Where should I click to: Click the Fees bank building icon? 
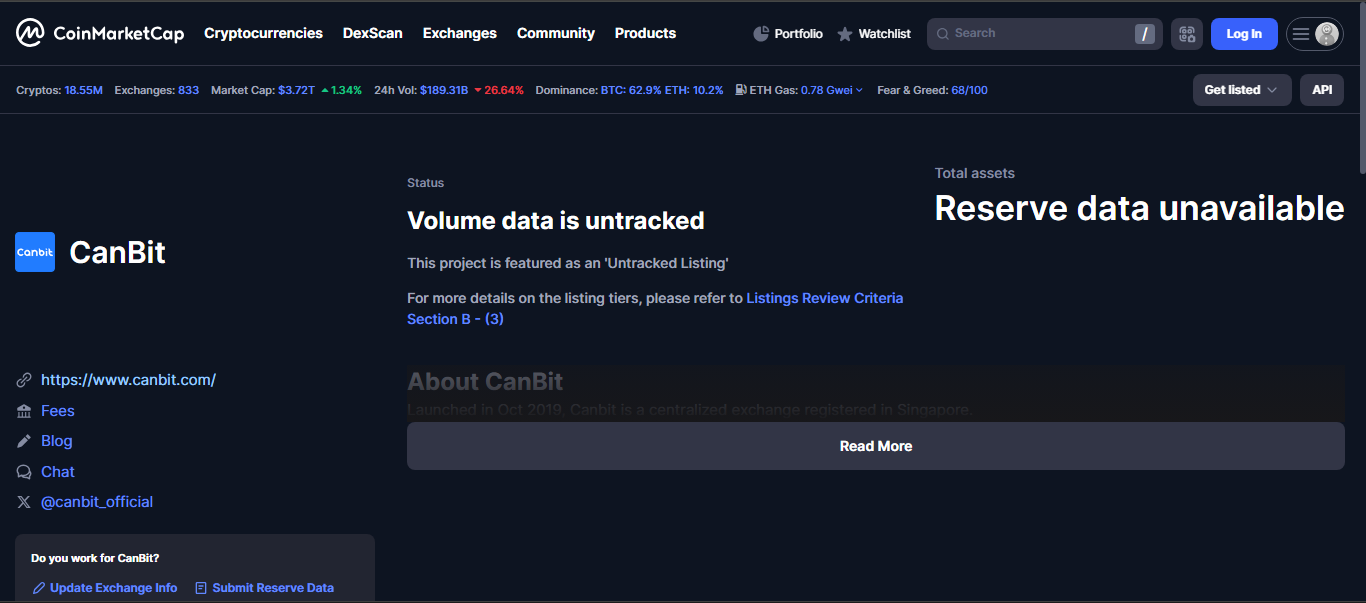pos(24,411)
